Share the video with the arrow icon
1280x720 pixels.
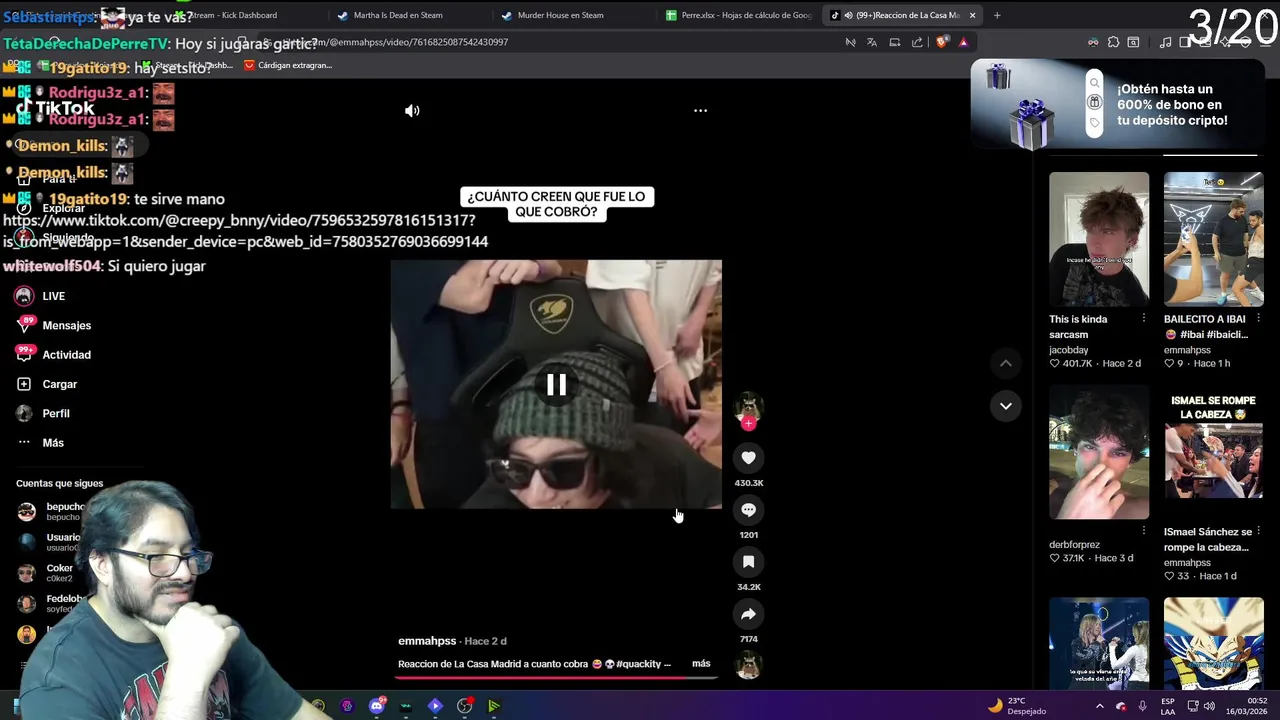coord(748,614)
